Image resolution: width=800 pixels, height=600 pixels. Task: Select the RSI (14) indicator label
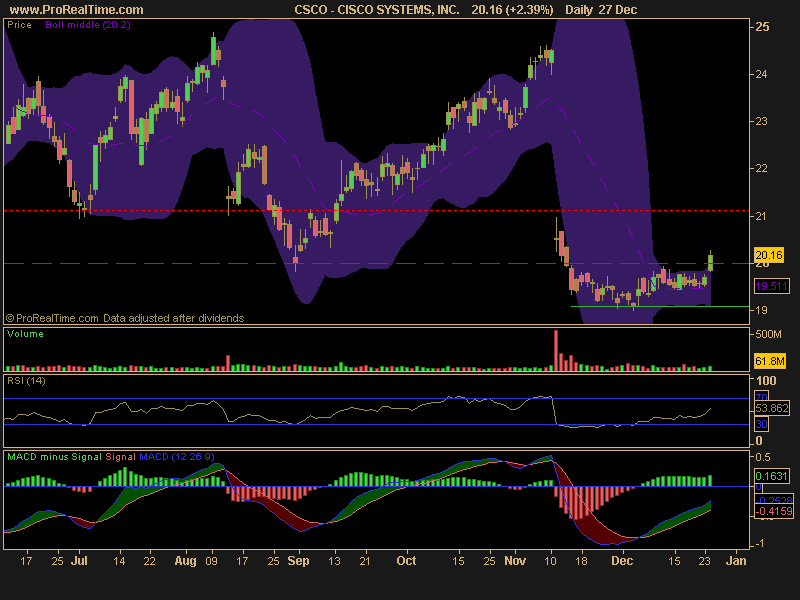point(26,381)
